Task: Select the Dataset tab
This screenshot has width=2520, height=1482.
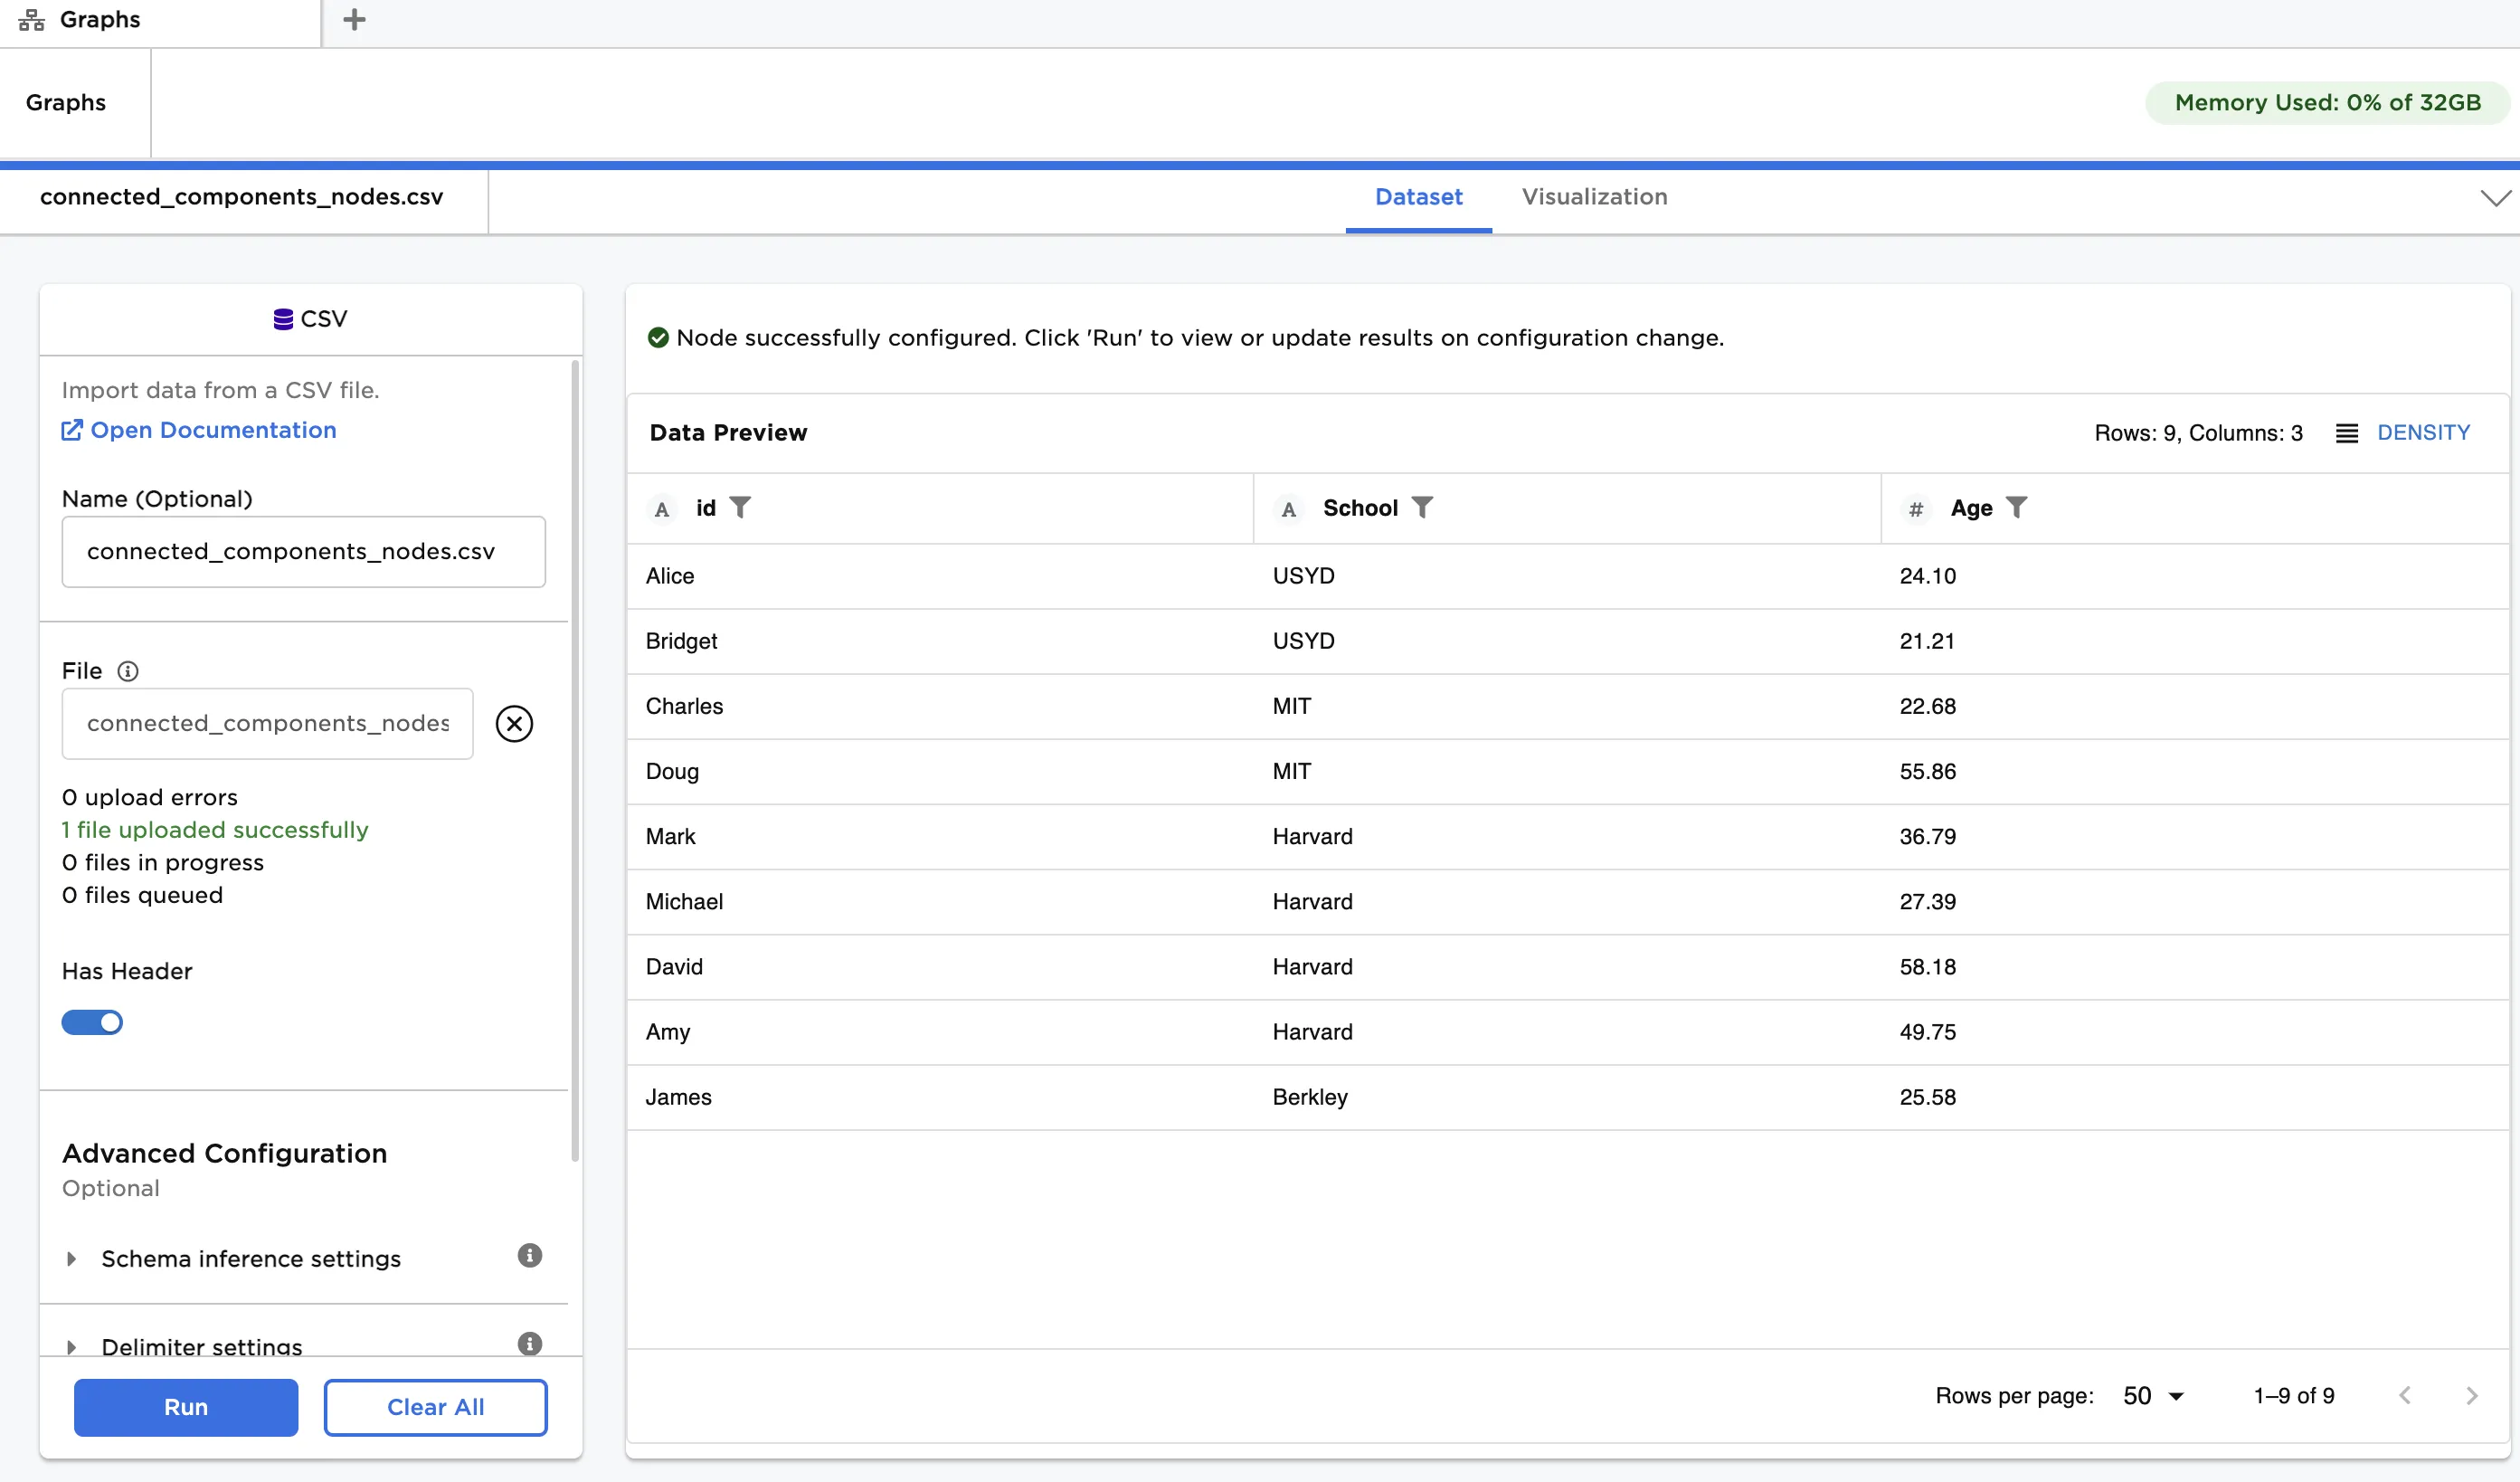Action: point(1418,197)
